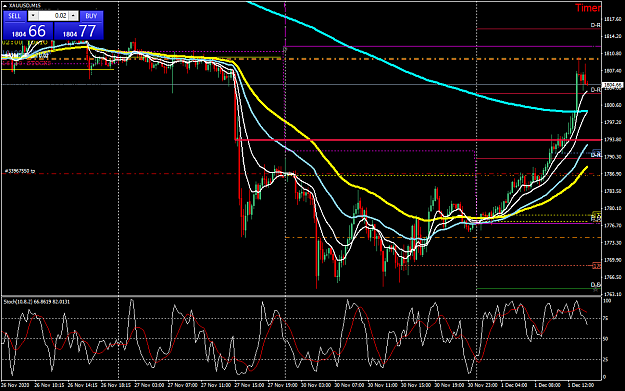Click the buy price 1804 77 panel
The width and height of the screenshot is (625, 391).
click(x=79, y=31)
